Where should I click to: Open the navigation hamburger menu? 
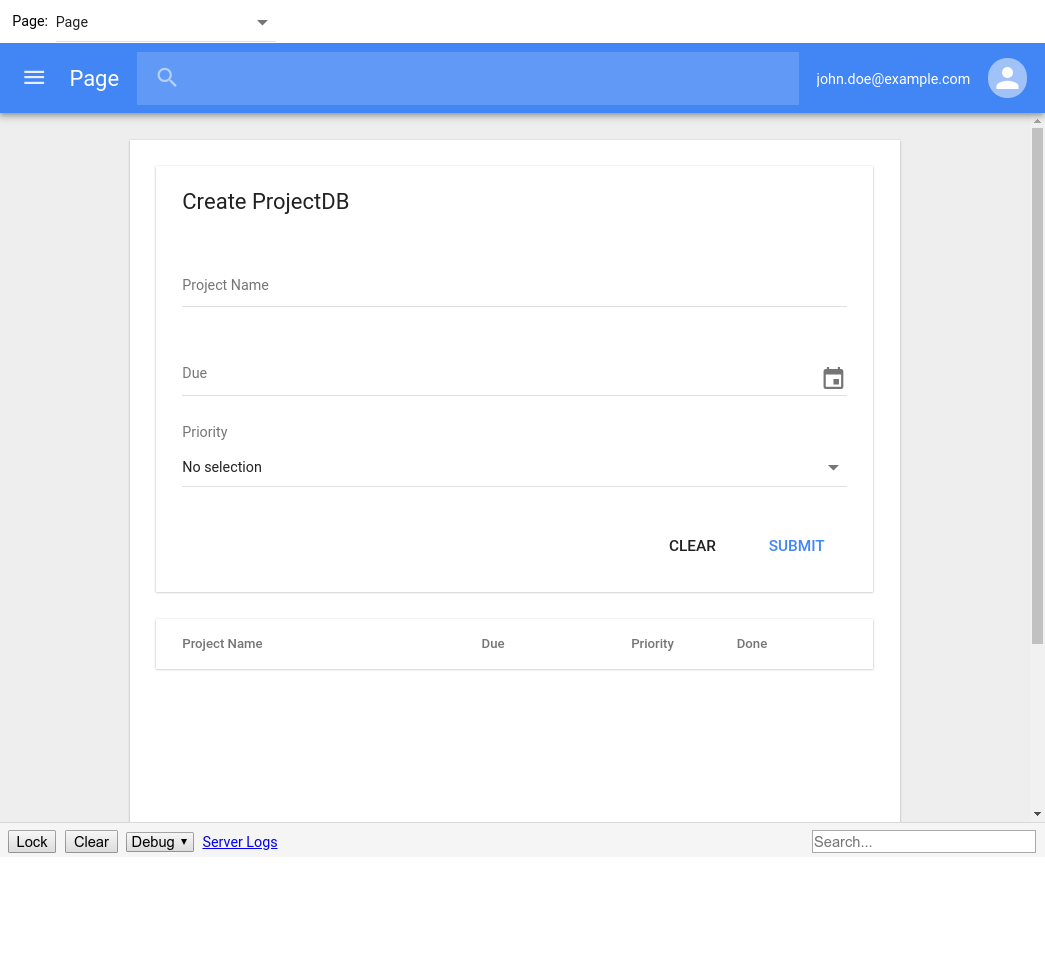pos(33,78)
